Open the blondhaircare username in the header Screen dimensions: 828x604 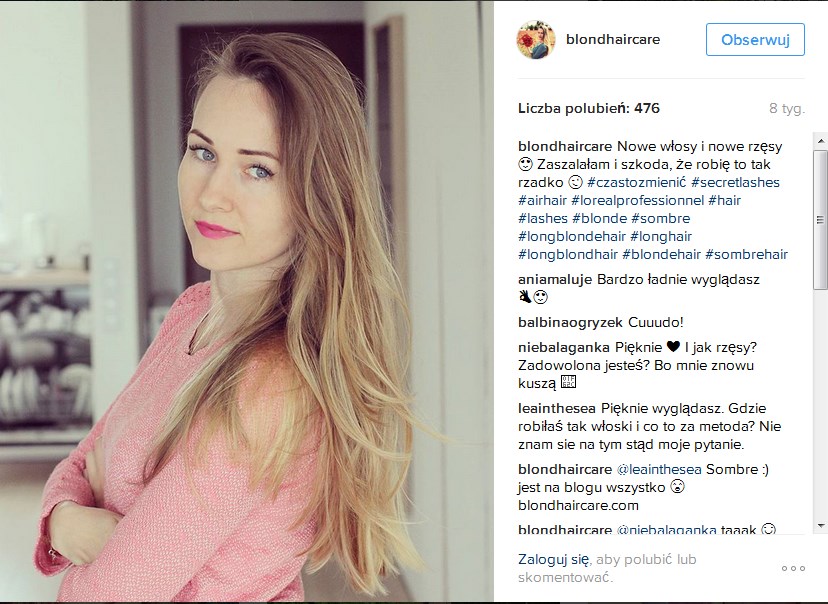tap(613, 40)
